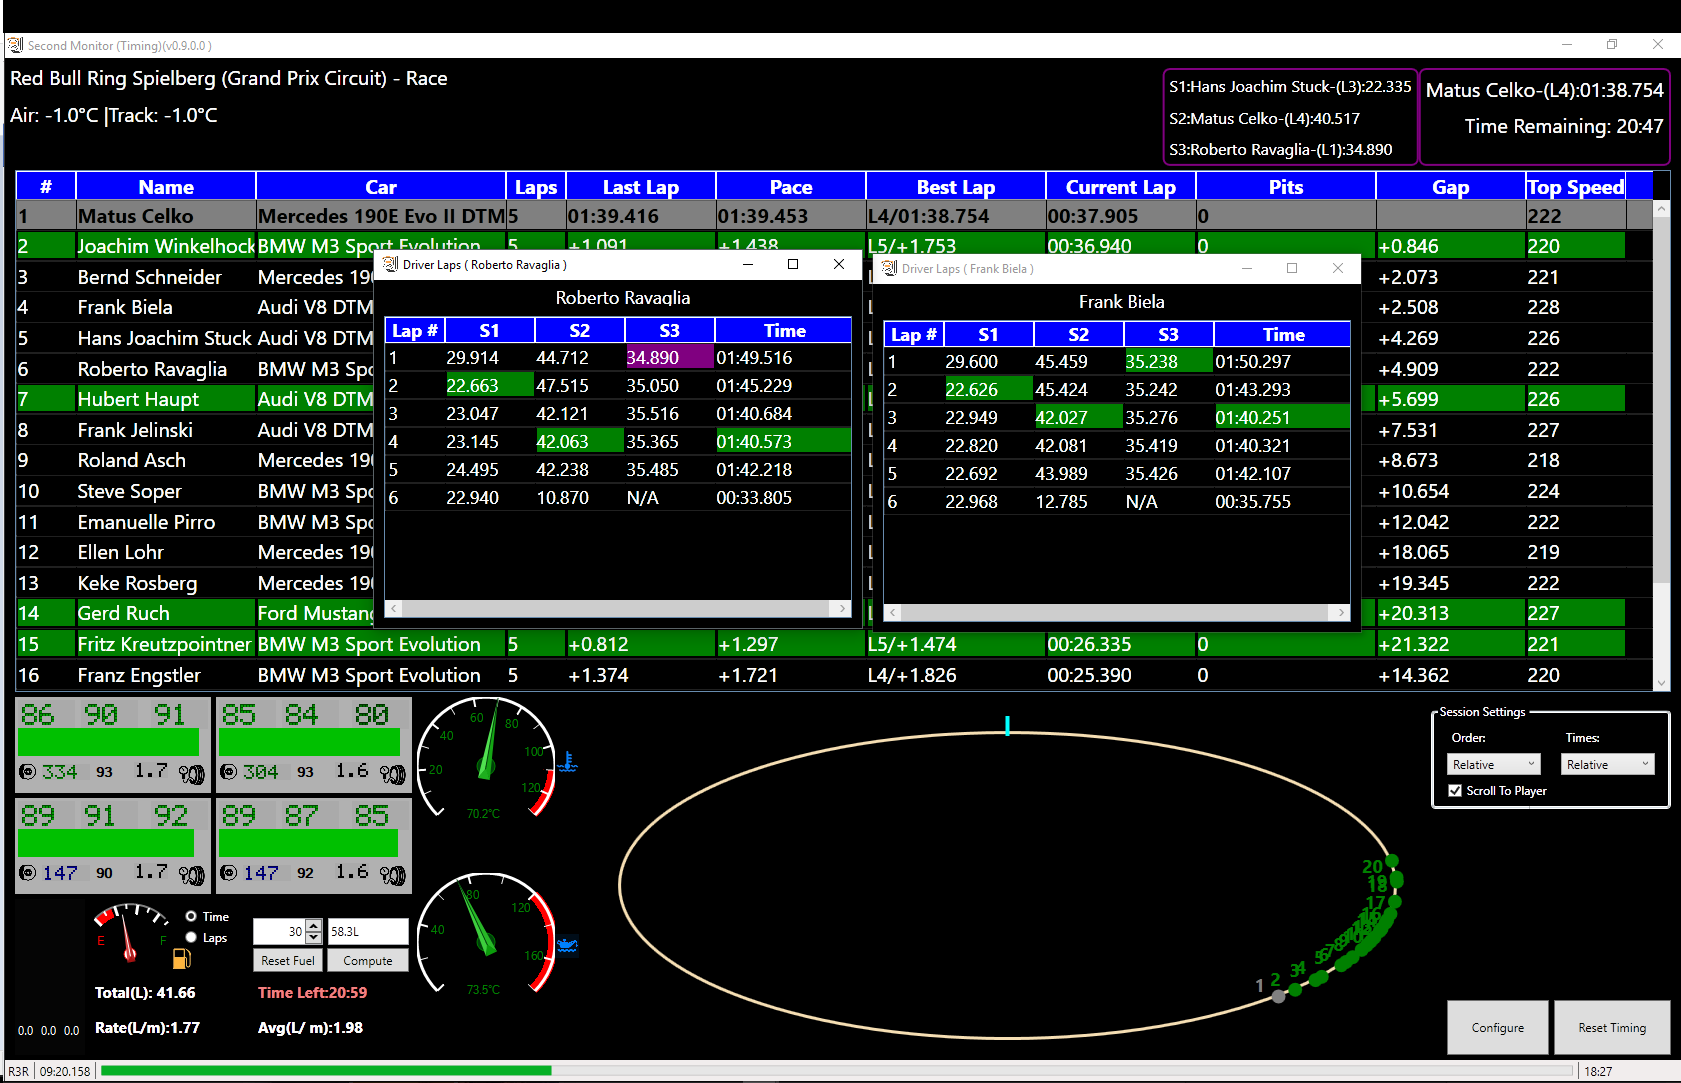This screenshot has height=1083, width=1681.
Task: Open the Order dropdown in Session Settings
Action: coord(1494,764)
